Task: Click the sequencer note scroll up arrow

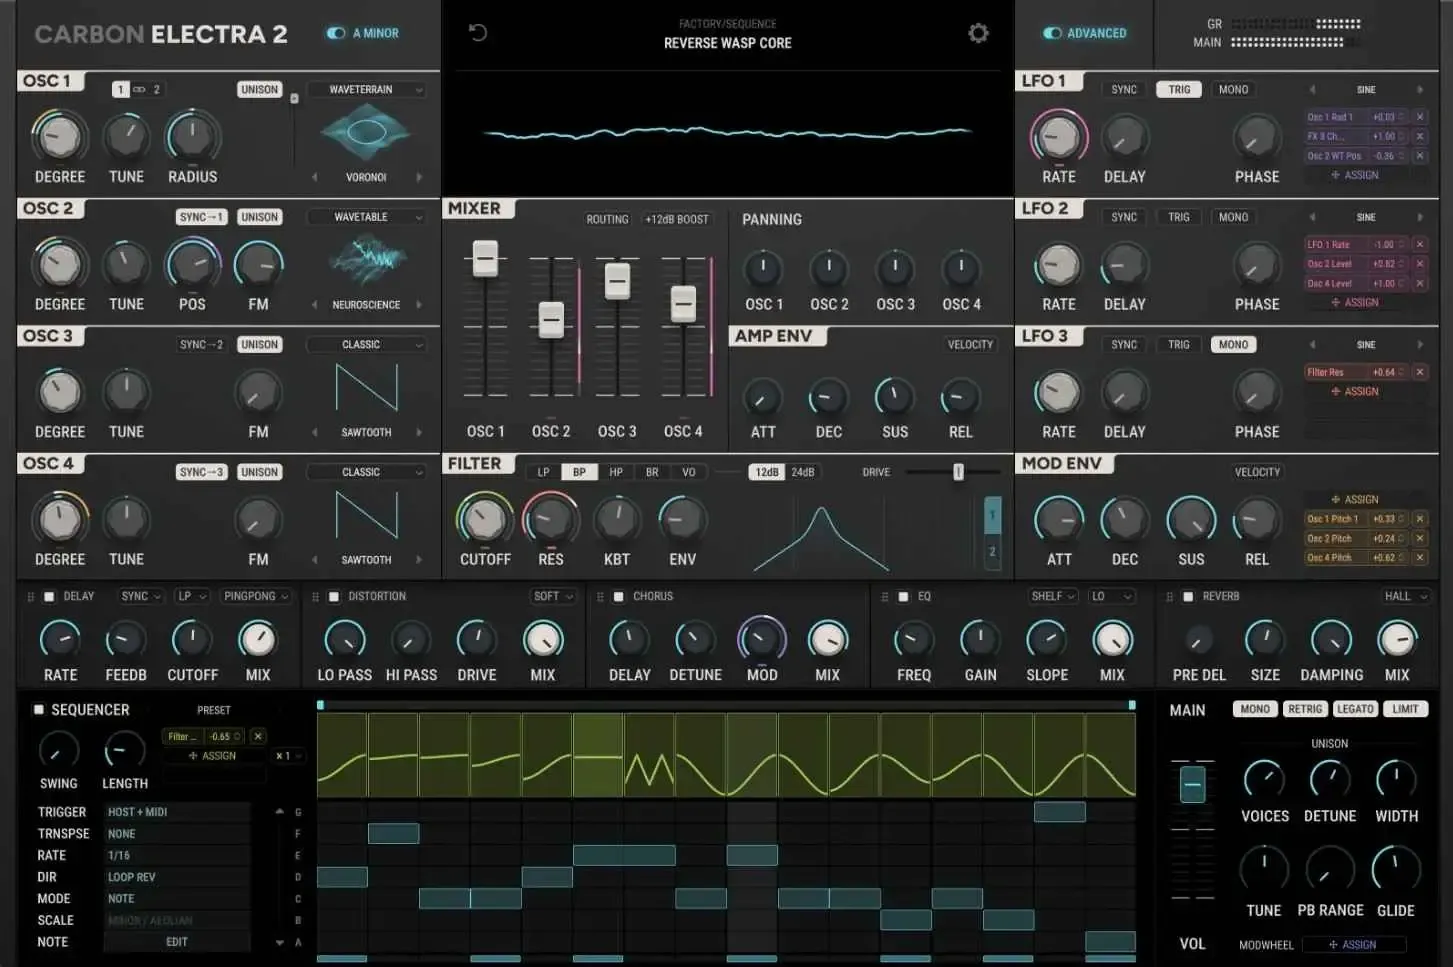Action: (x=280, y=811)
